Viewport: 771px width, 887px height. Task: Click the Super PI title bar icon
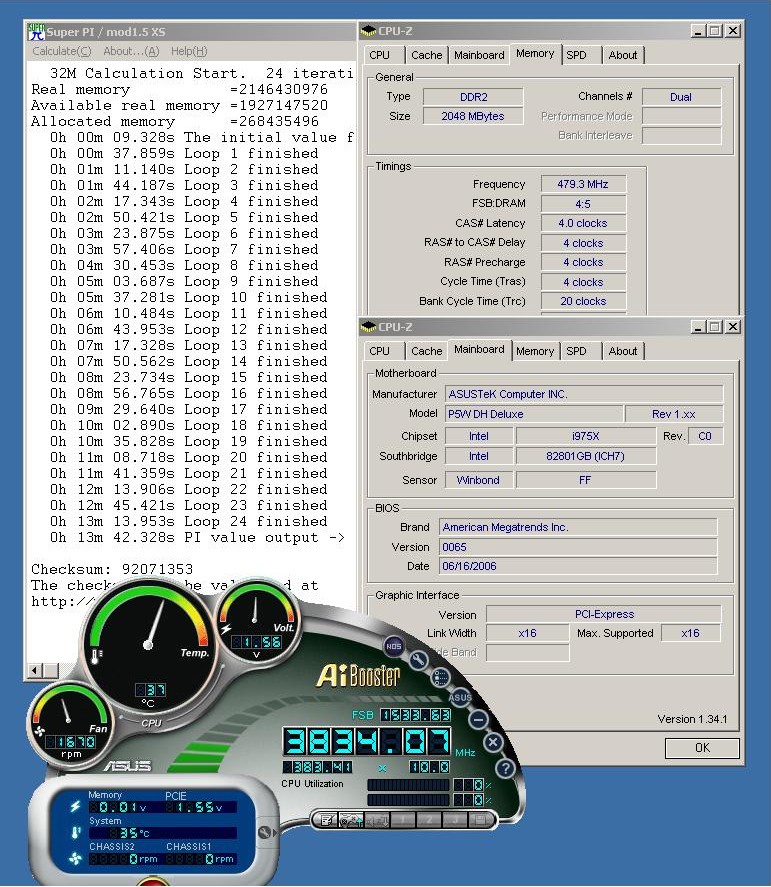(36, 32)
